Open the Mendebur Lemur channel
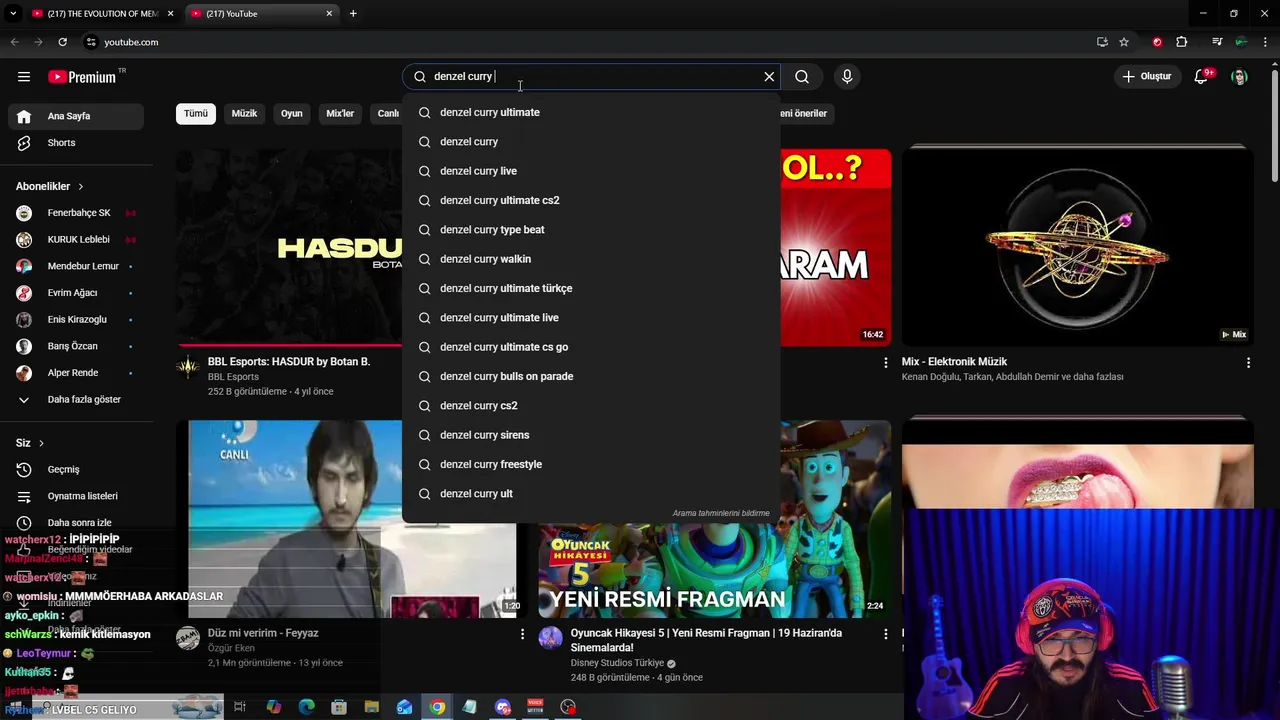This screenshot has width=1280, height=720. pos(76,266)
